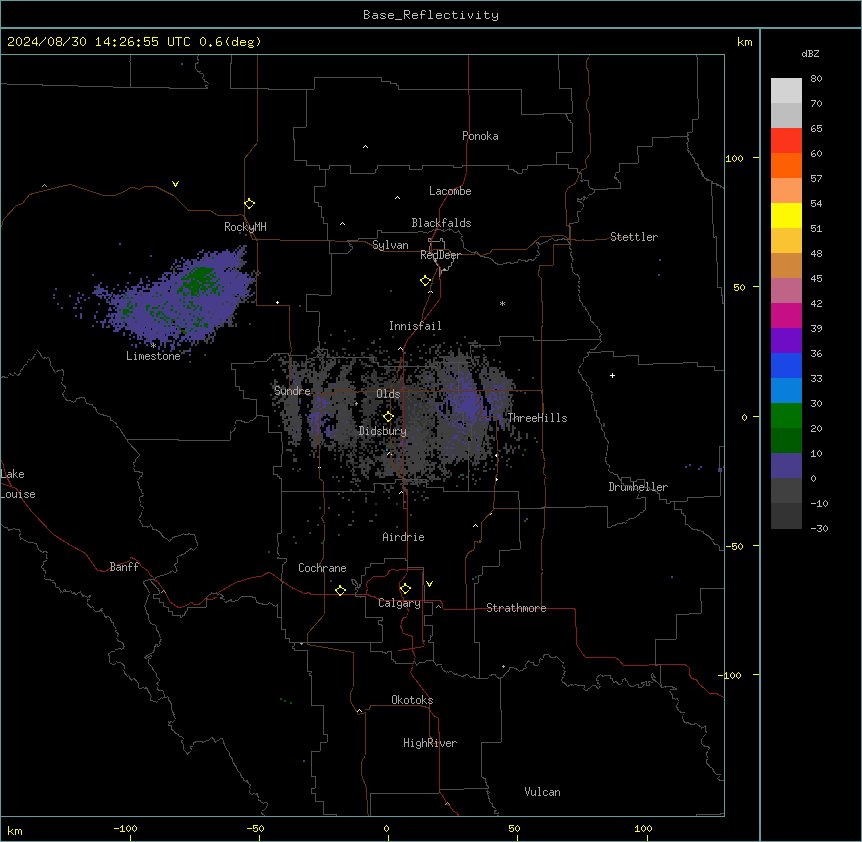The image size is (862, 842).
Task: Click the Ponoka city label
Action: coord(480,136)
